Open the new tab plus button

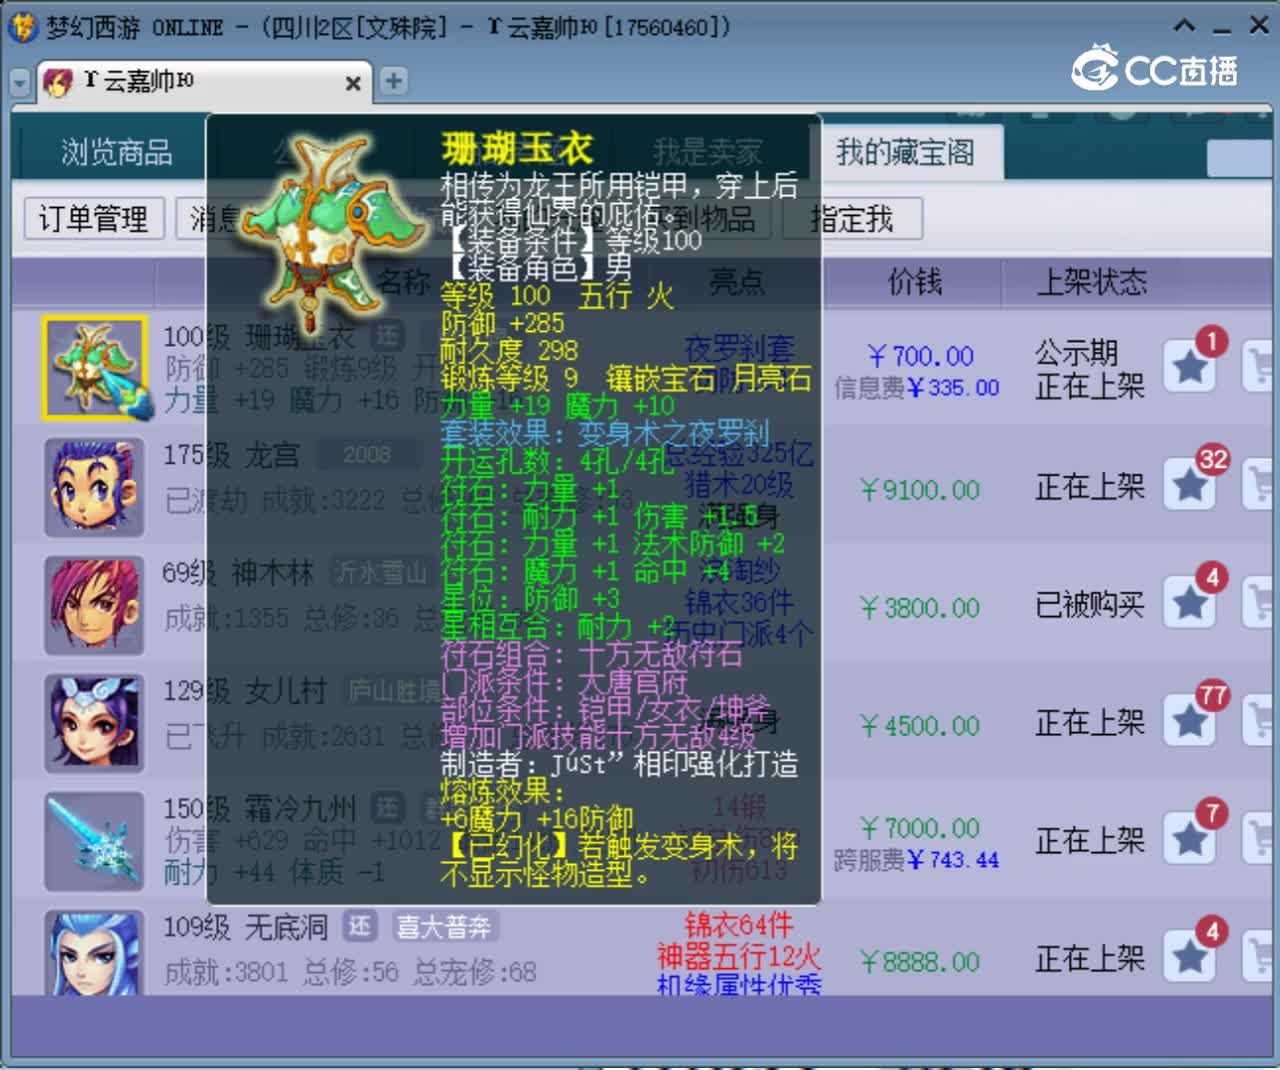click(394, 80)
